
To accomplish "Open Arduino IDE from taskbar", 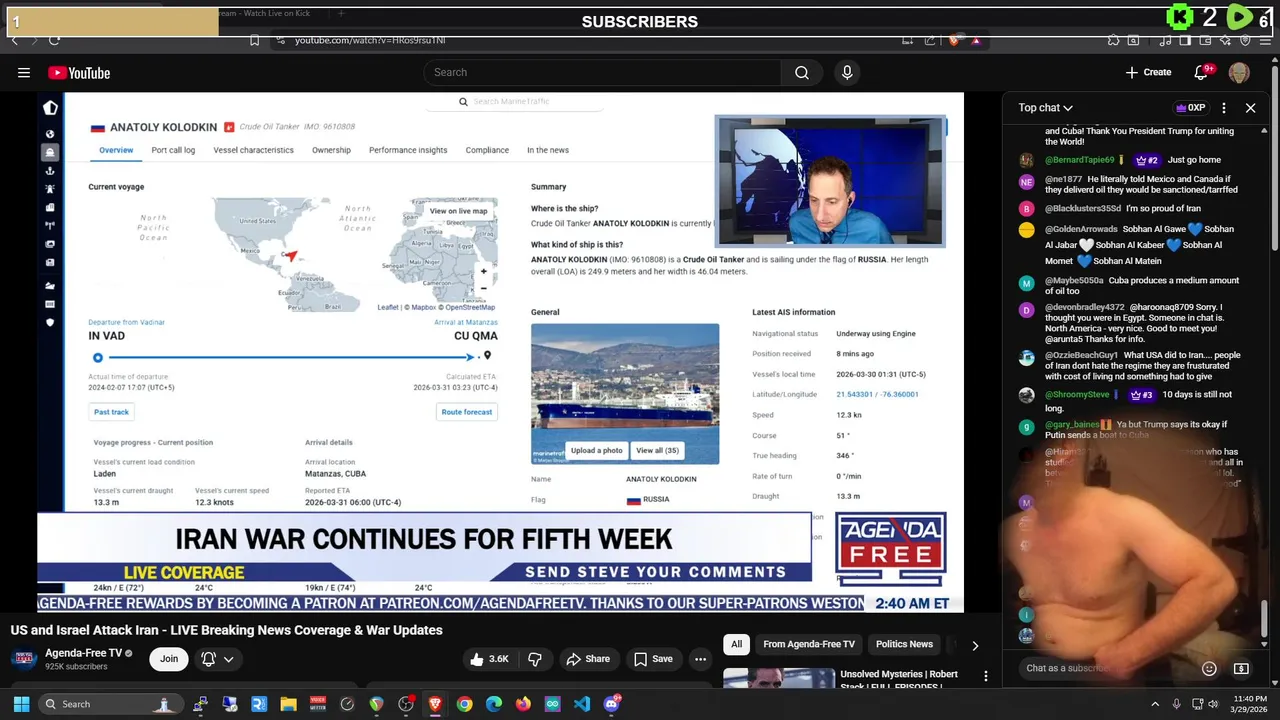I will (x=552, y=704).
